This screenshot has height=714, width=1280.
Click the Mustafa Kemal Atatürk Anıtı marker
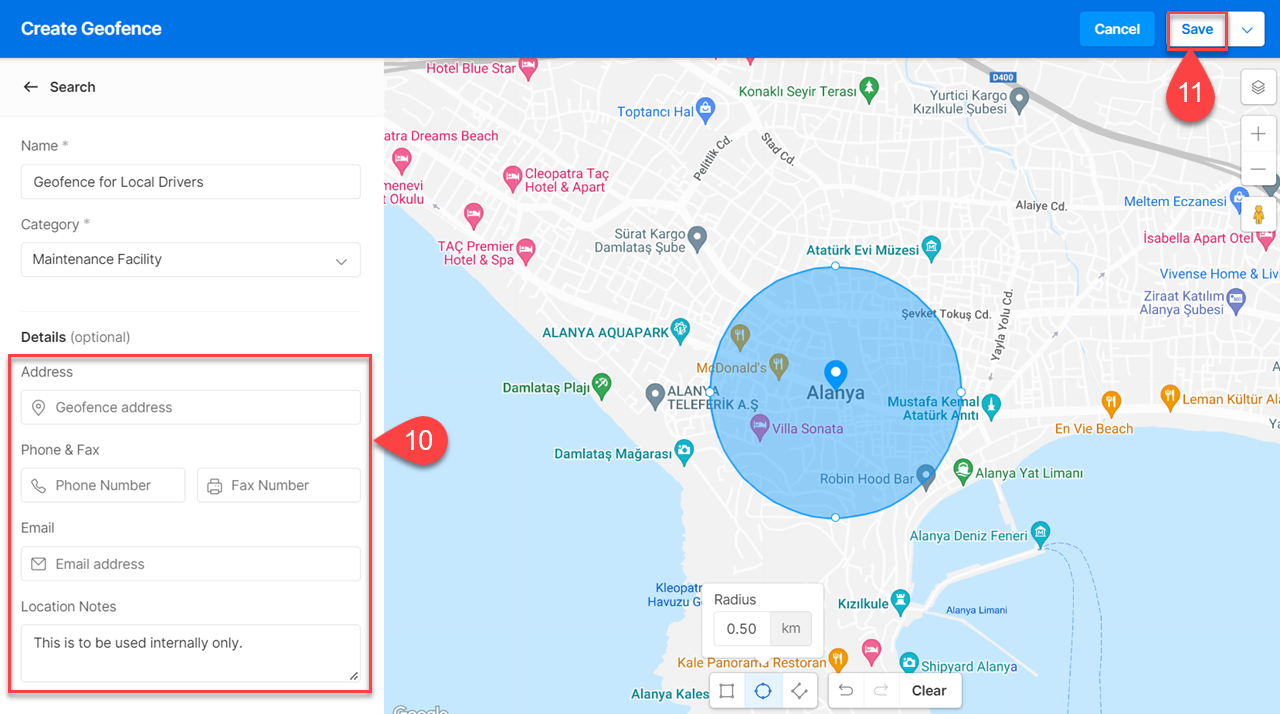coord(991,405)
